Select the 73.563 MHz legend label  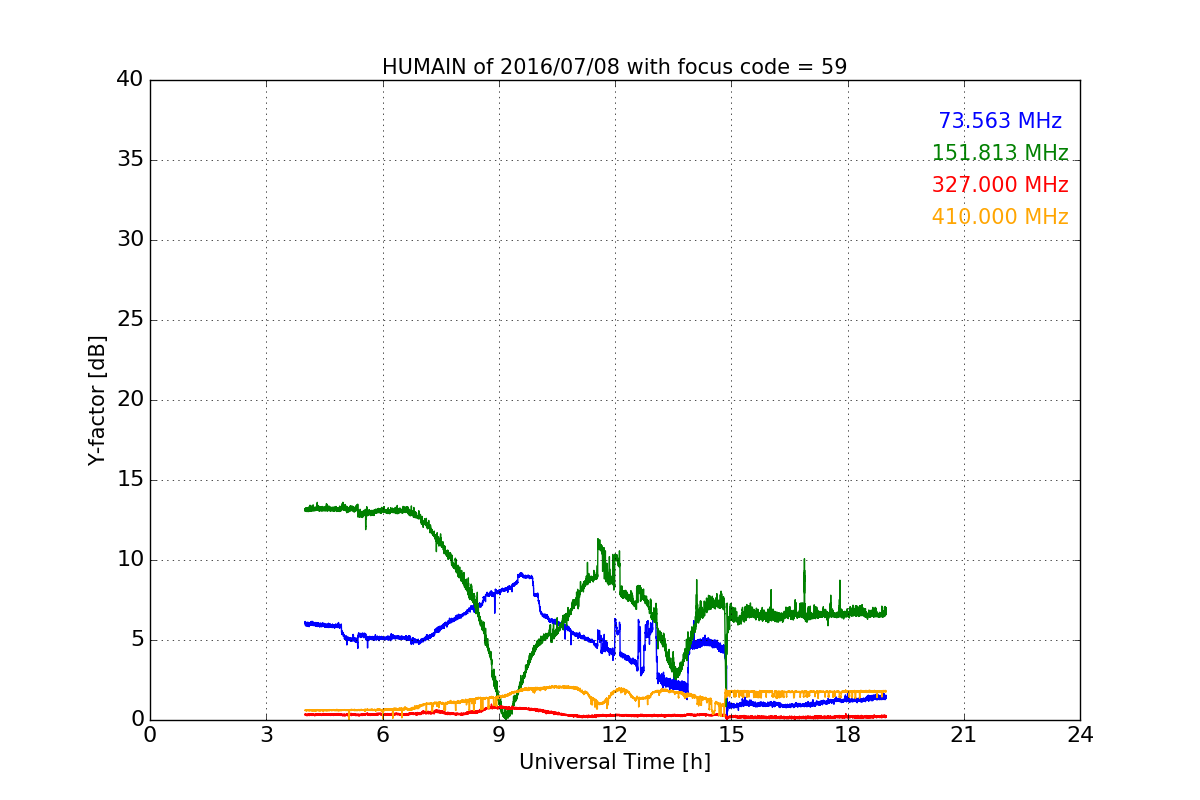(x=1000, y=121)
